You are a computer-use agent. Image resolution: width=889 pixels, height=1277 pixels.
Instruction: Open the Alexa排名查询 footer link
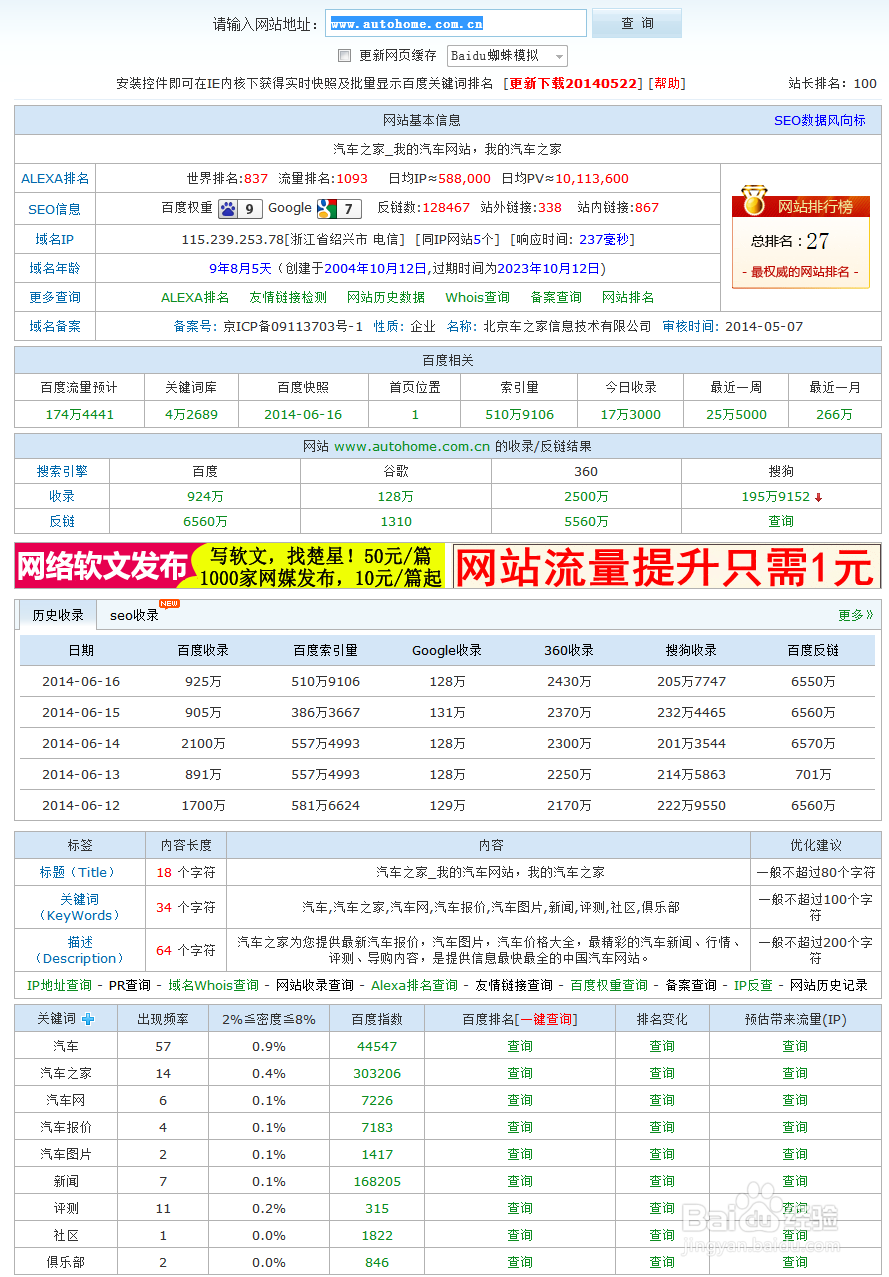(414, 986)
